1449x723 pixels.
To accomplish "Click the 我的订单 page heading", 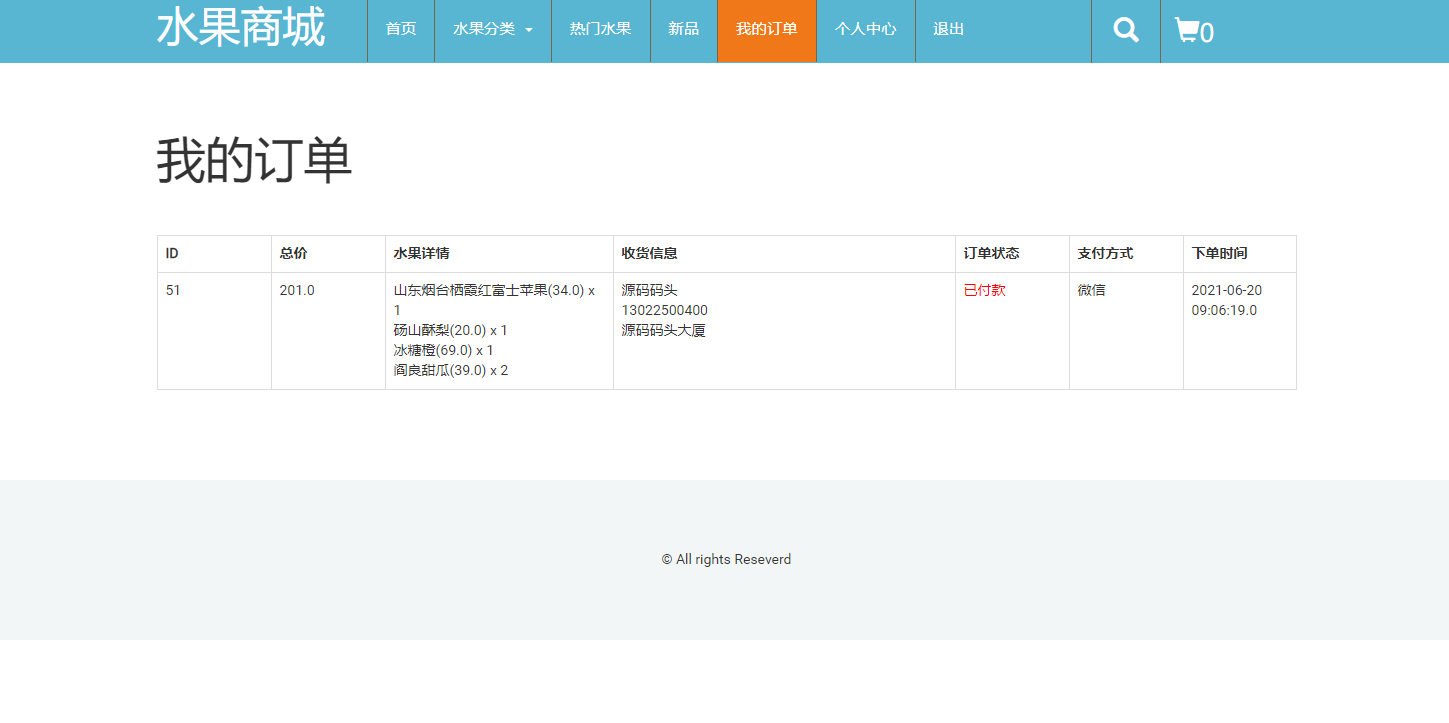I will click(x=254, y=160).
